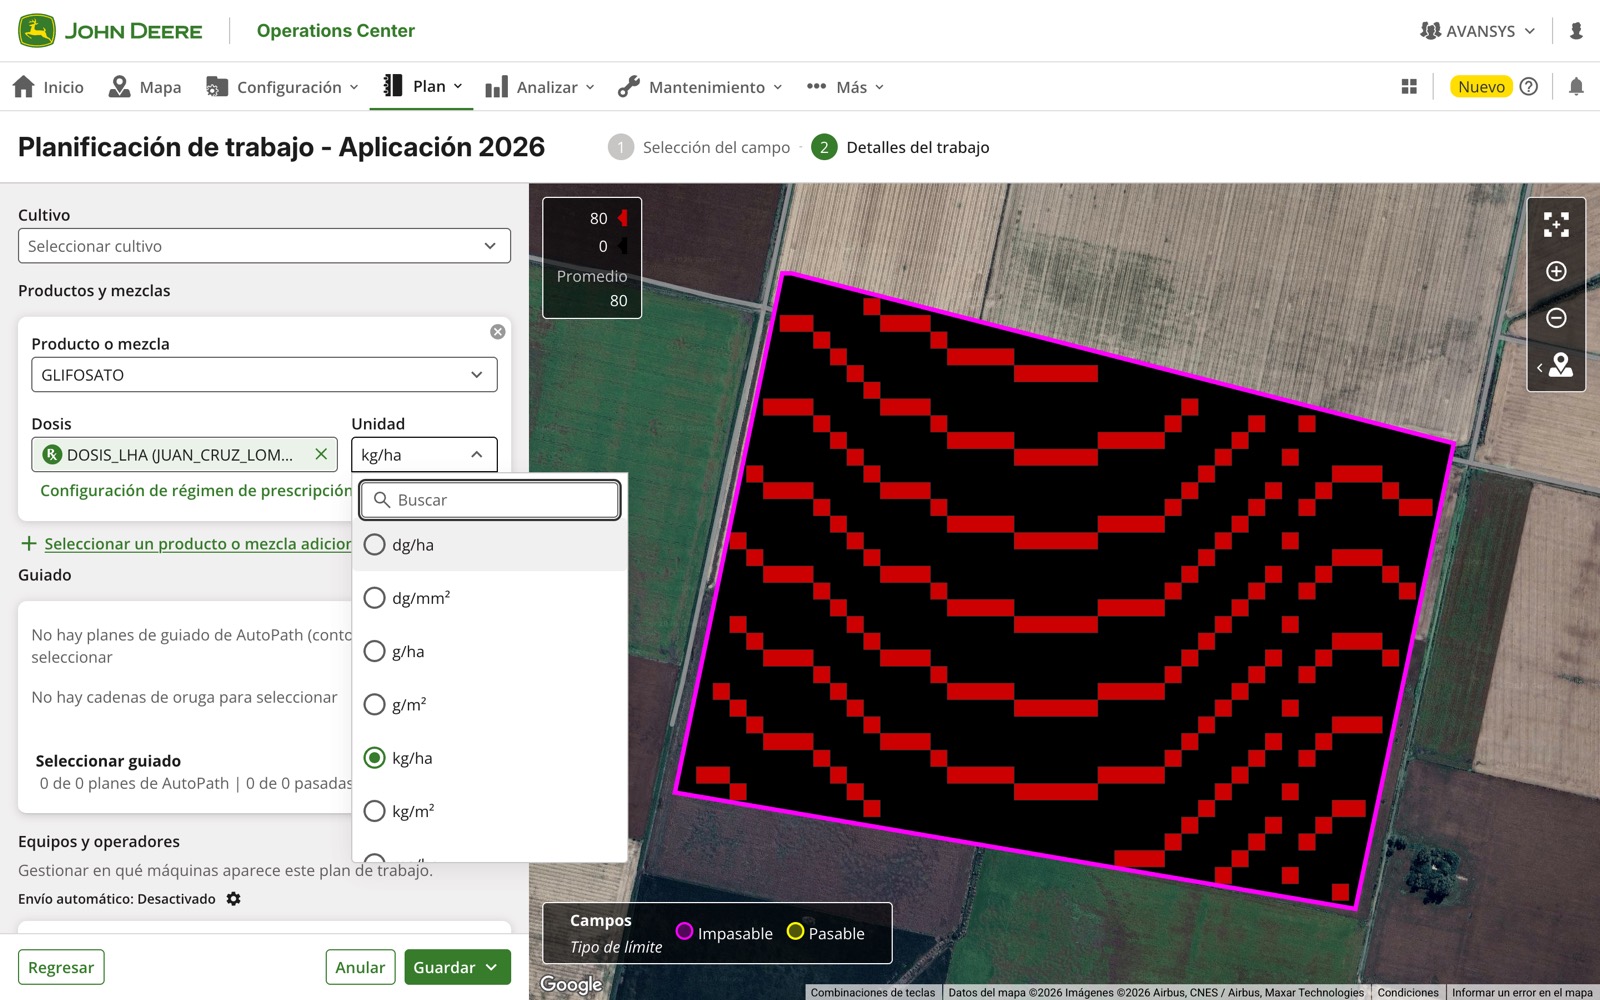Open the Plan menu
Screen dimensions: 1600x1000
(424, 87)
